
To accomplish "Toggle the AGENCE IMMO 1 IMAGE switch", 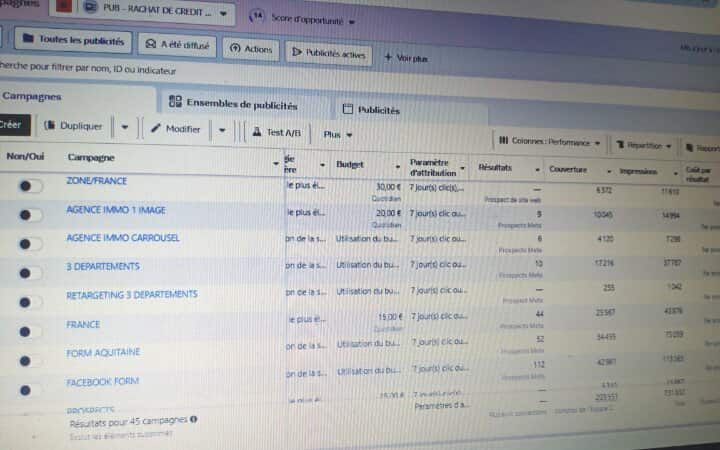I will [x=31, y=215].
